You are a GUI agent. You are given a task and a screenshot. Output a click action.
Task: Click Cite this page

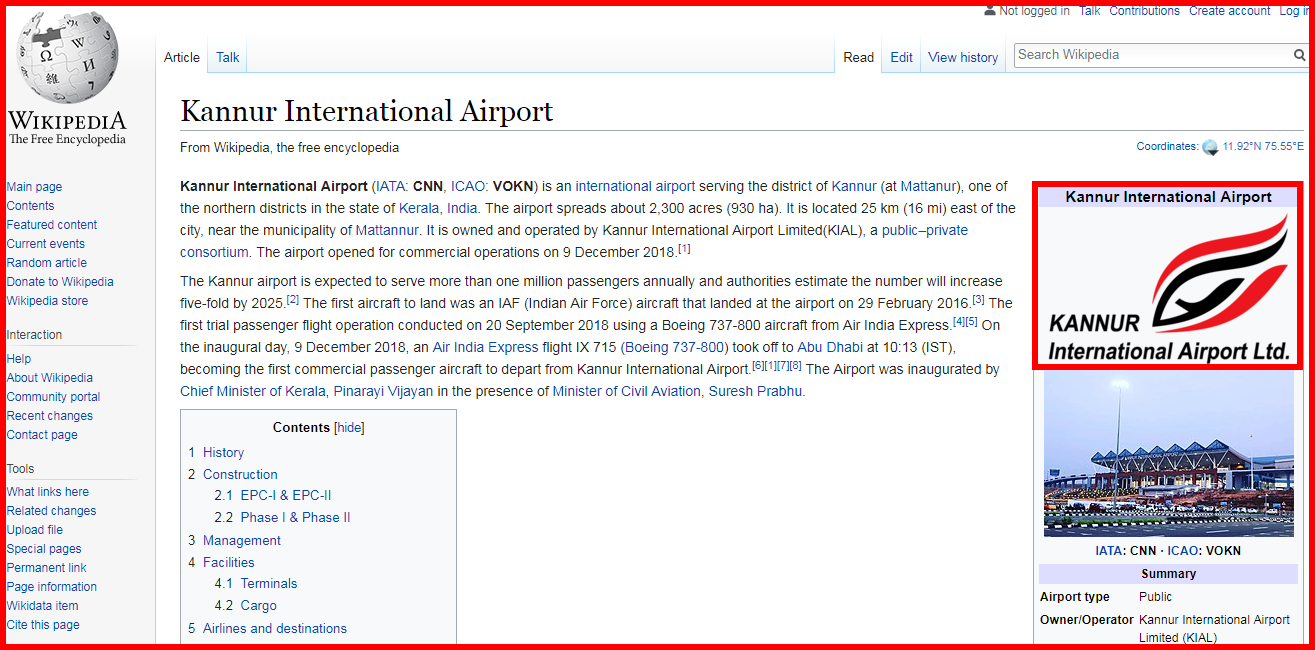click(43, 625)
